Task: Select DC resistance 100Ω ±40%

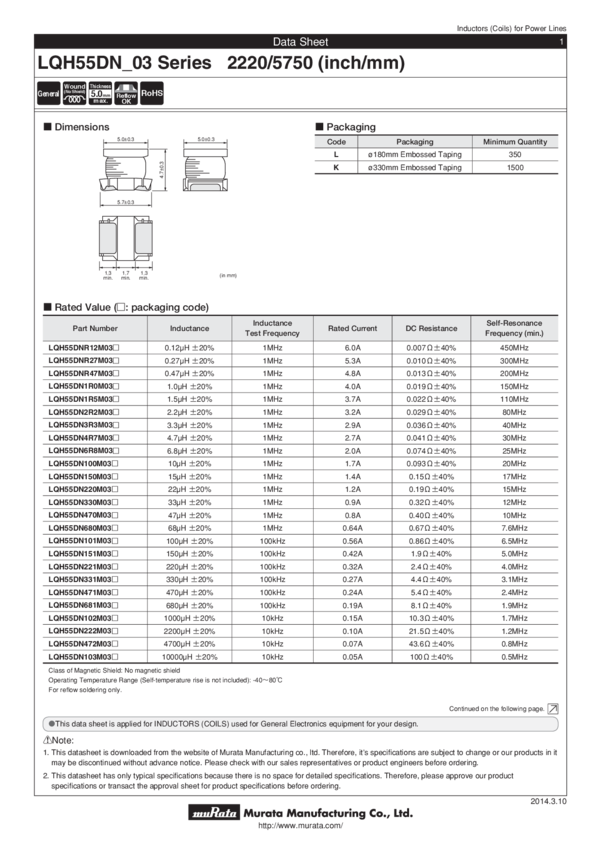Action: click(431, 657)
